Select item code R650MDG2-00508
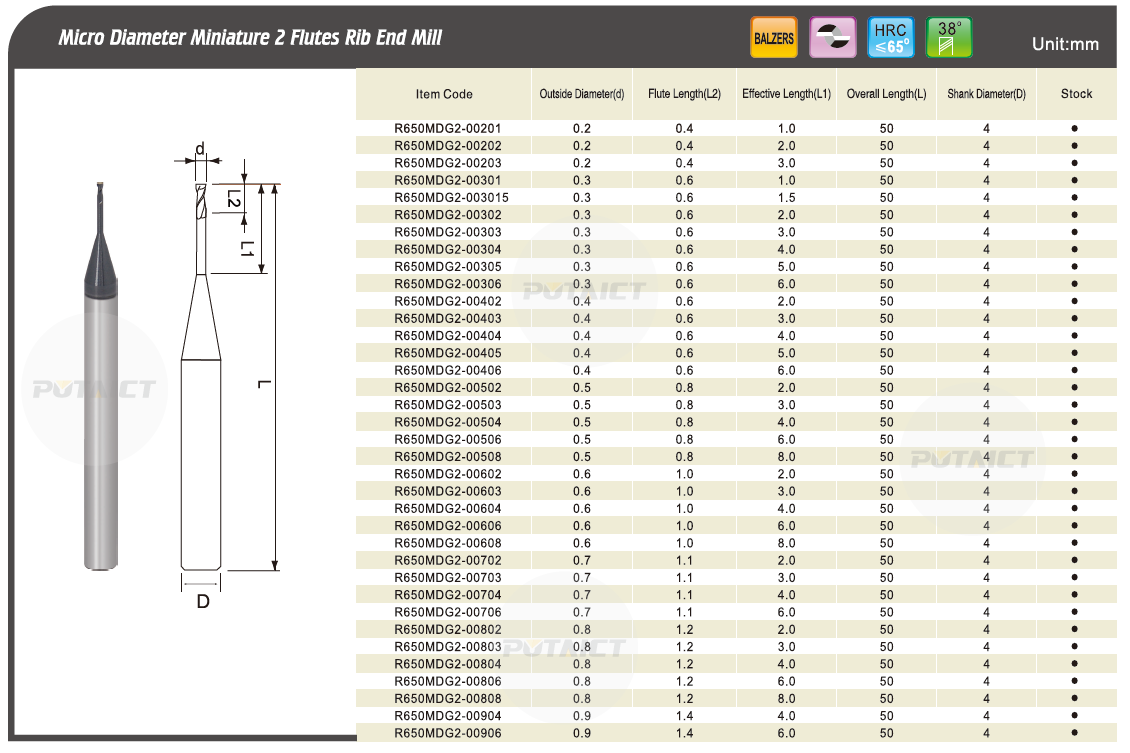Viewport: 1130px width, 753px height. tap(448, 457)
